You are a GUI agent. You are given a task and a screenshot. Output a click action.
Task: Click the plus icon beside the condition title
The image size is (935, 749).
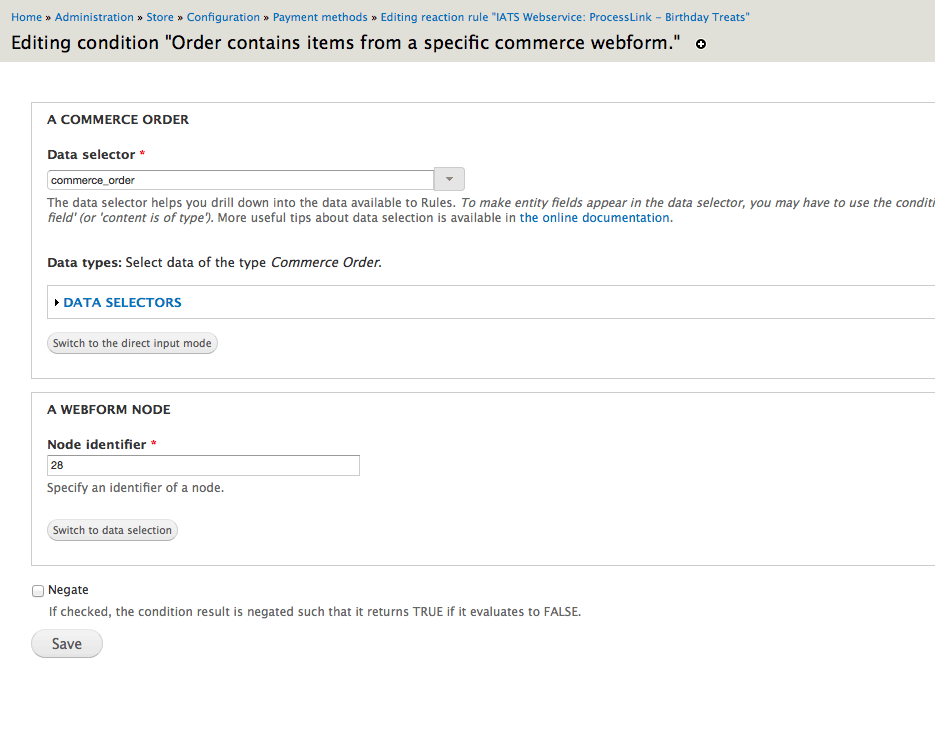click(x=699, y=44)
